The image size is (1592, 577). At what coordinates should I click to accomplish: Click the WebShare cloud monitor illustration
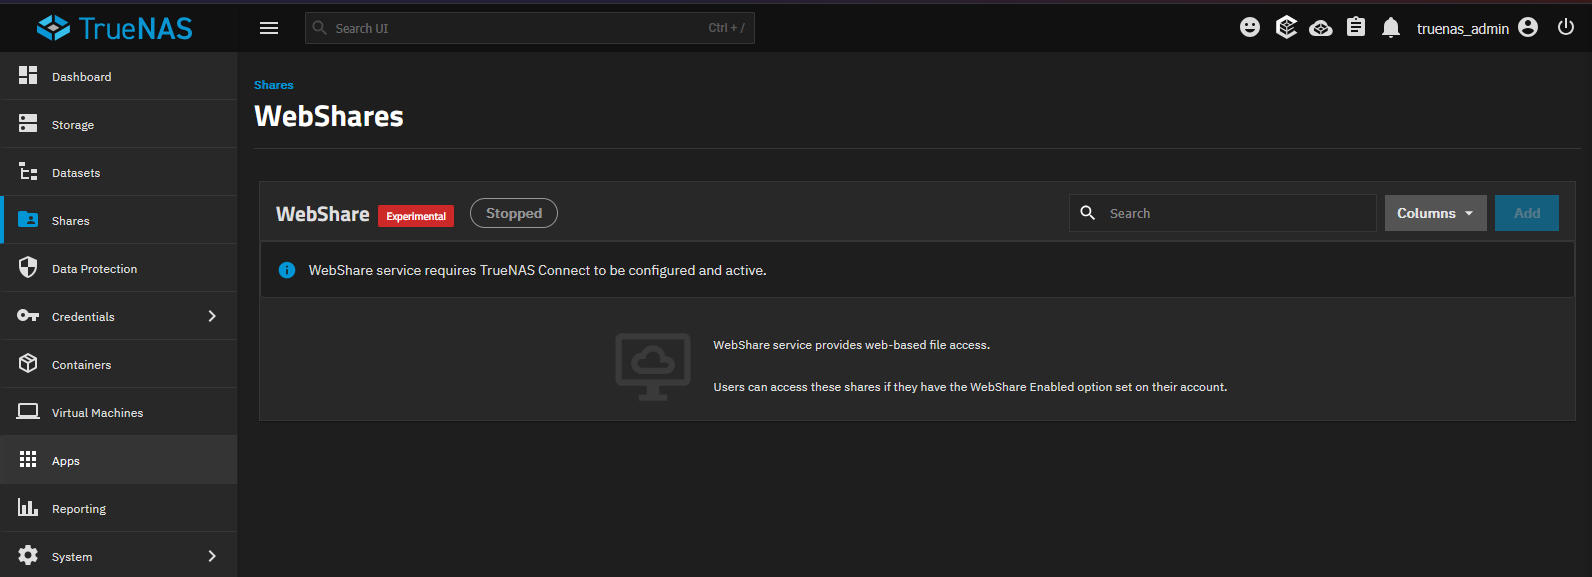(x=653, y=366)
